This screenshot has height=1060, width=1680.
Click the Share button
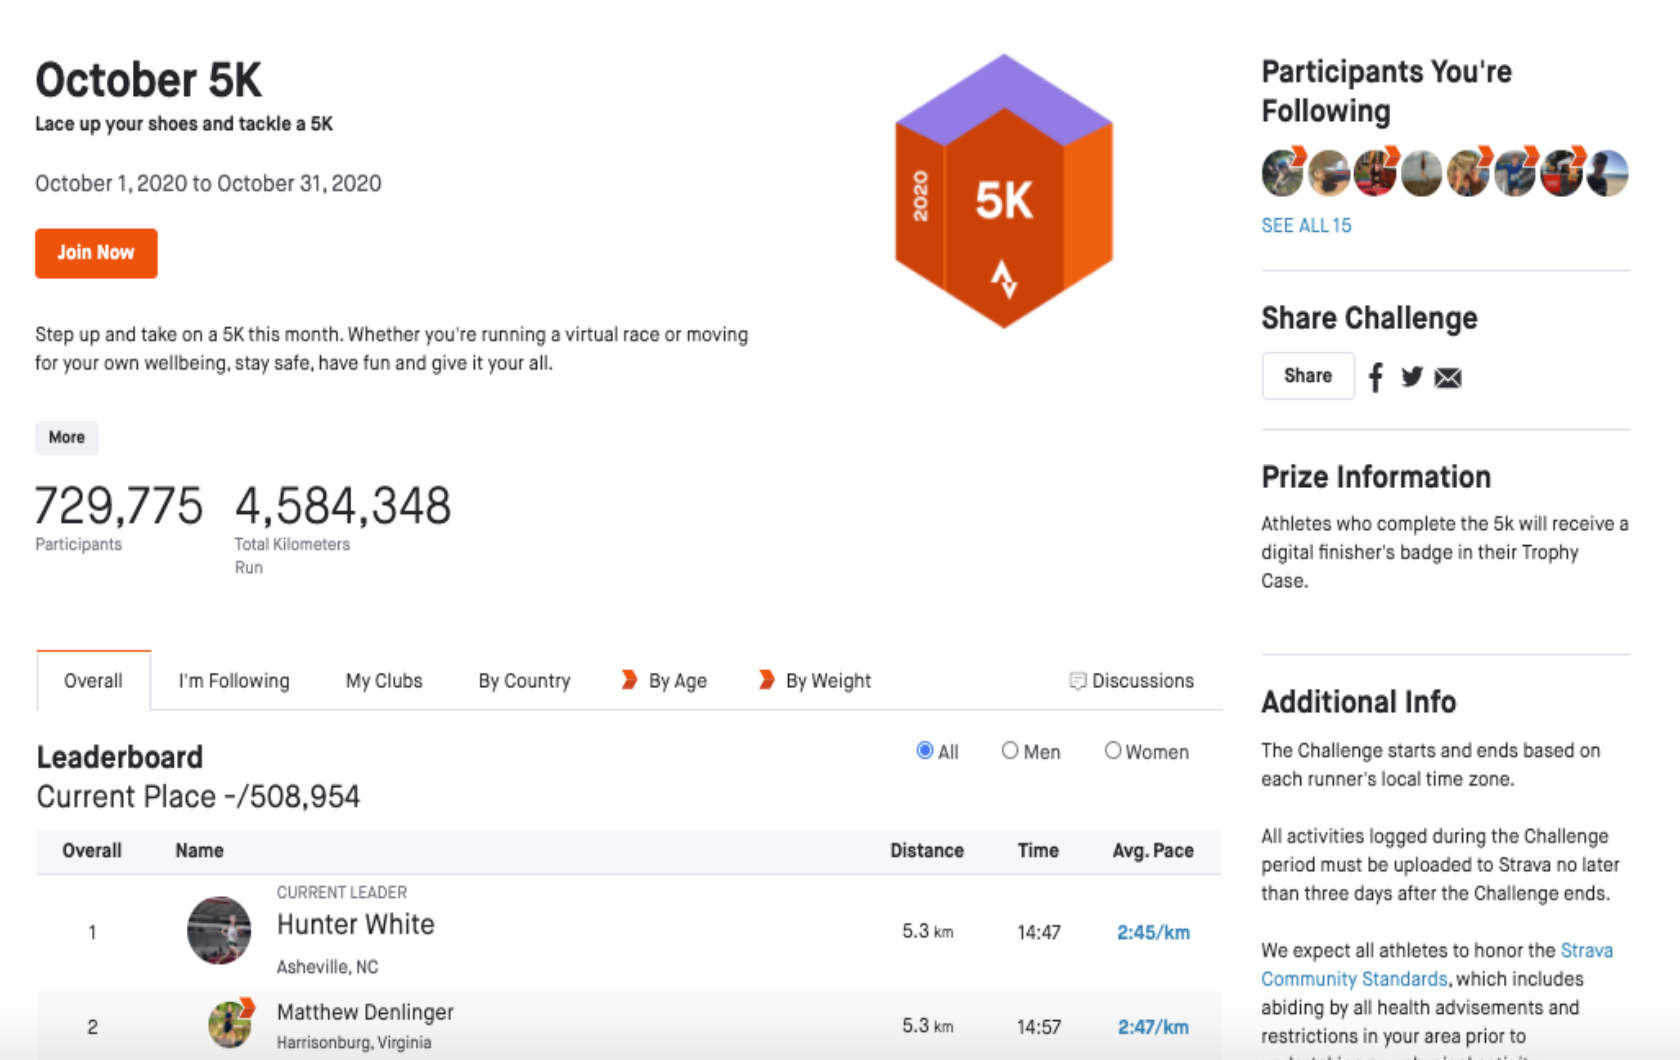tap(1307, 376)
